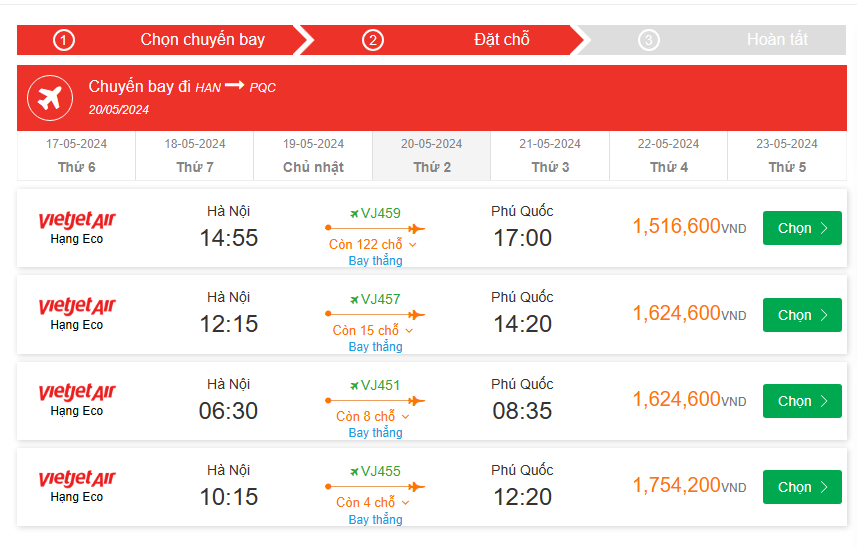Choose the VJ455 flight with Chọn button
This screenshot has width=857, height=547.
click(x=802, y=487)
